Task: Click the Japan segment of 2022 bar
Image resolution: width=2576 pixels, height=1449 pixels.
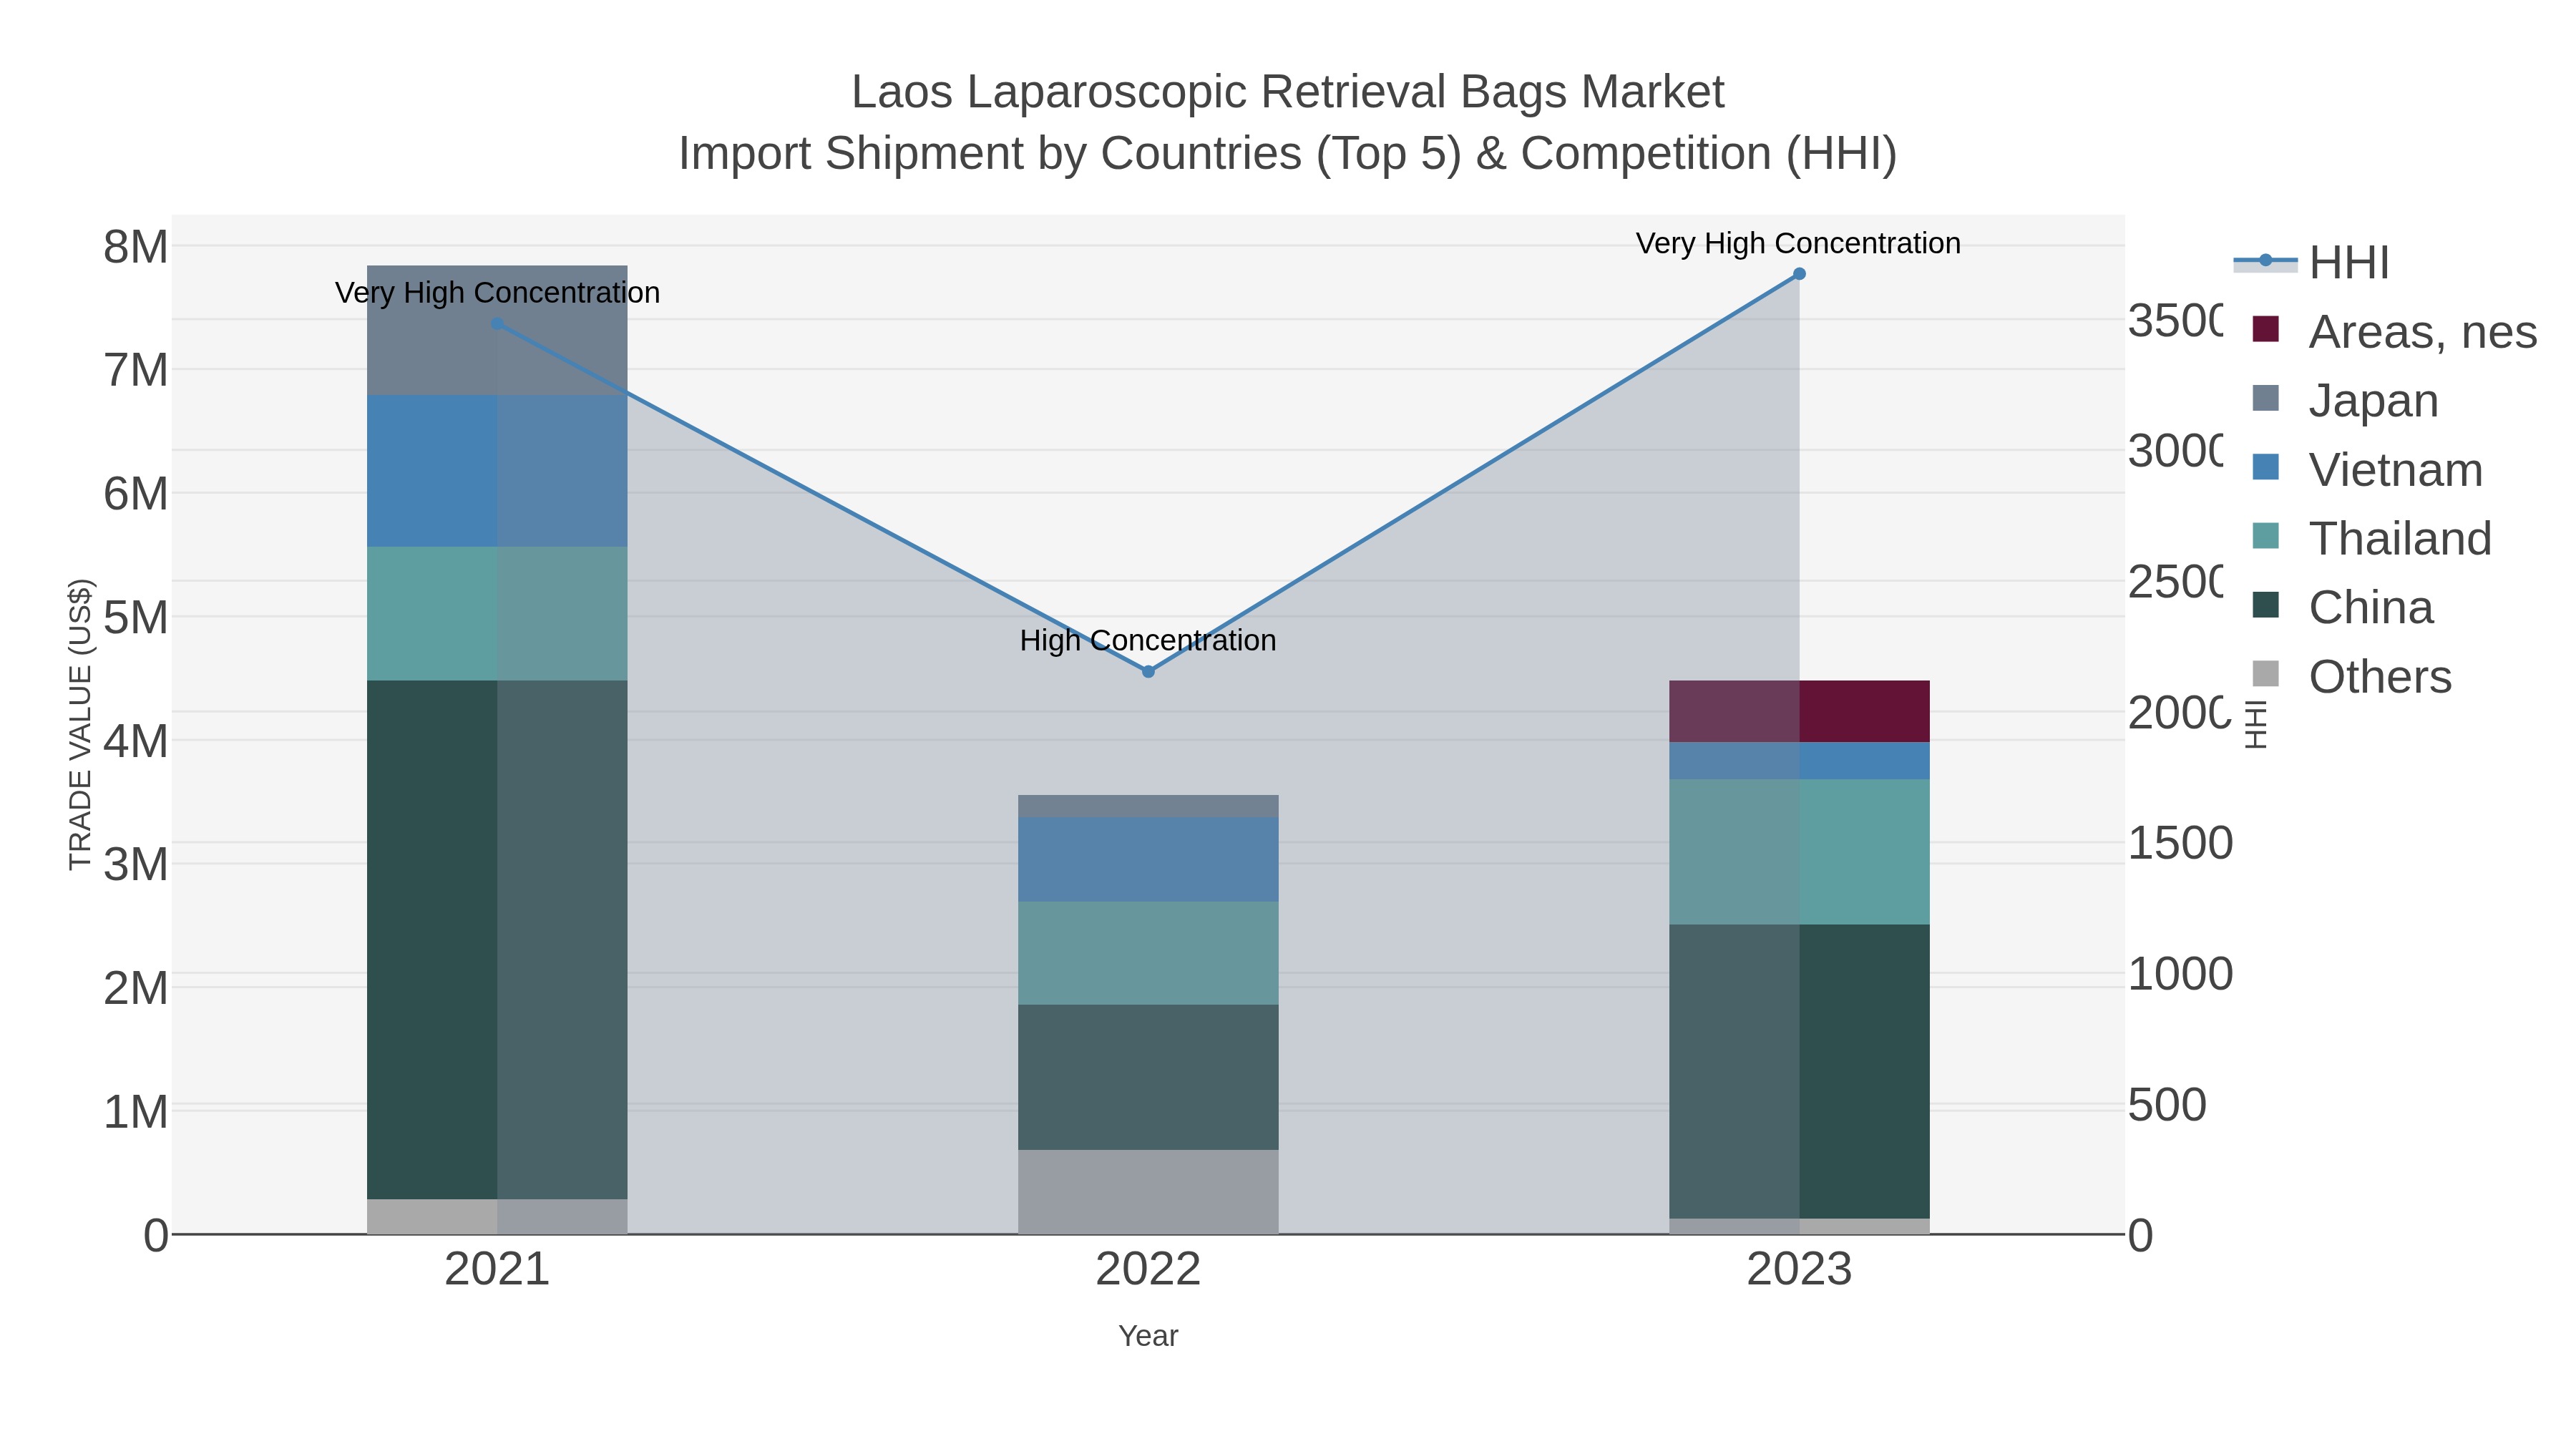Action: [x=1148, y=807]
